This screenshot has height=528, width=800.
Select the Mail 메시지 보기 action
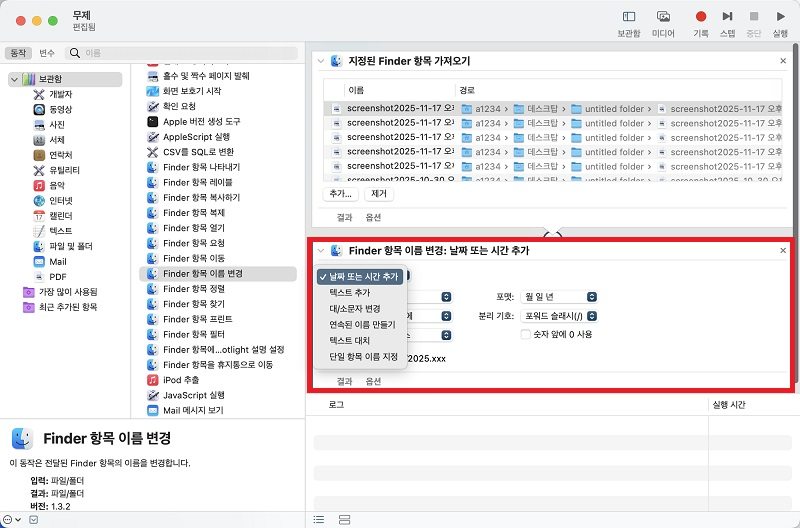[186, 410]
